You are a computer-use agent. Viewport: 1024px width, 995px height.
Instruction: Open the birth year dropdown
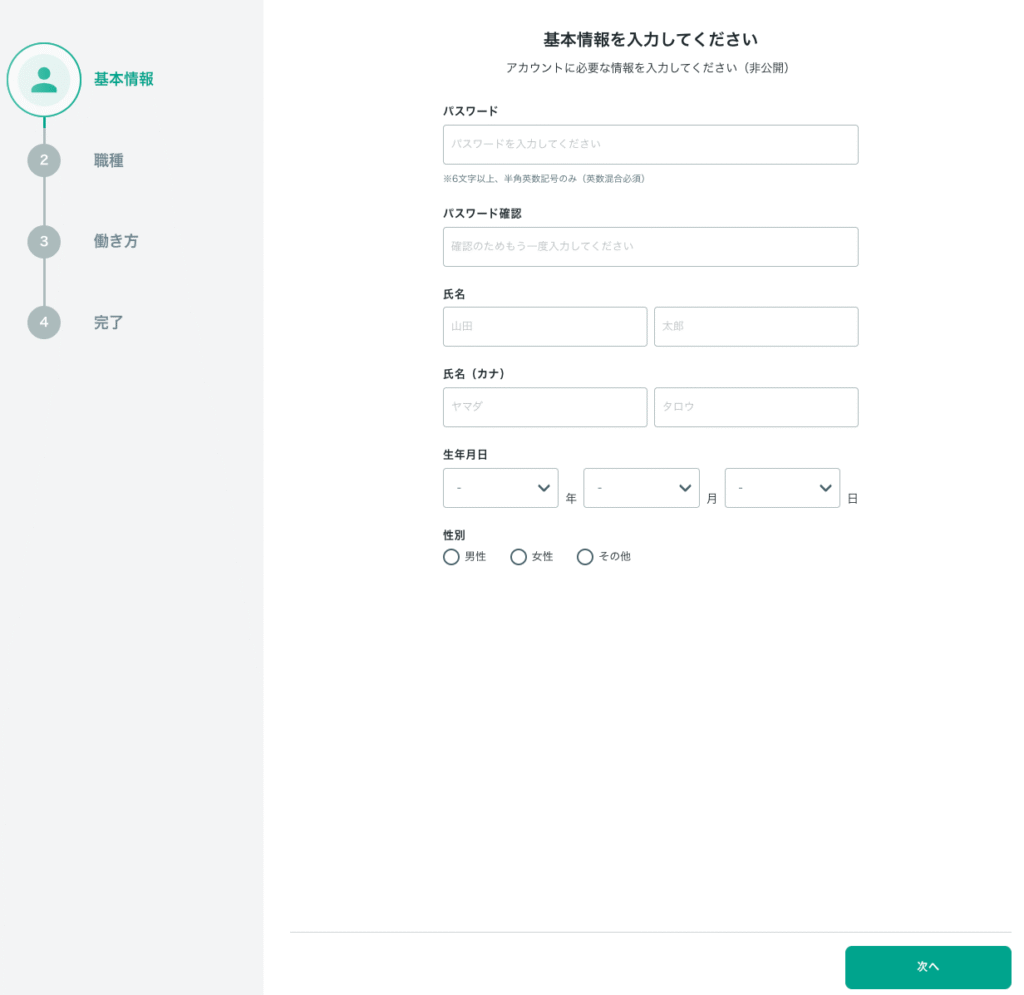point(500,488)
